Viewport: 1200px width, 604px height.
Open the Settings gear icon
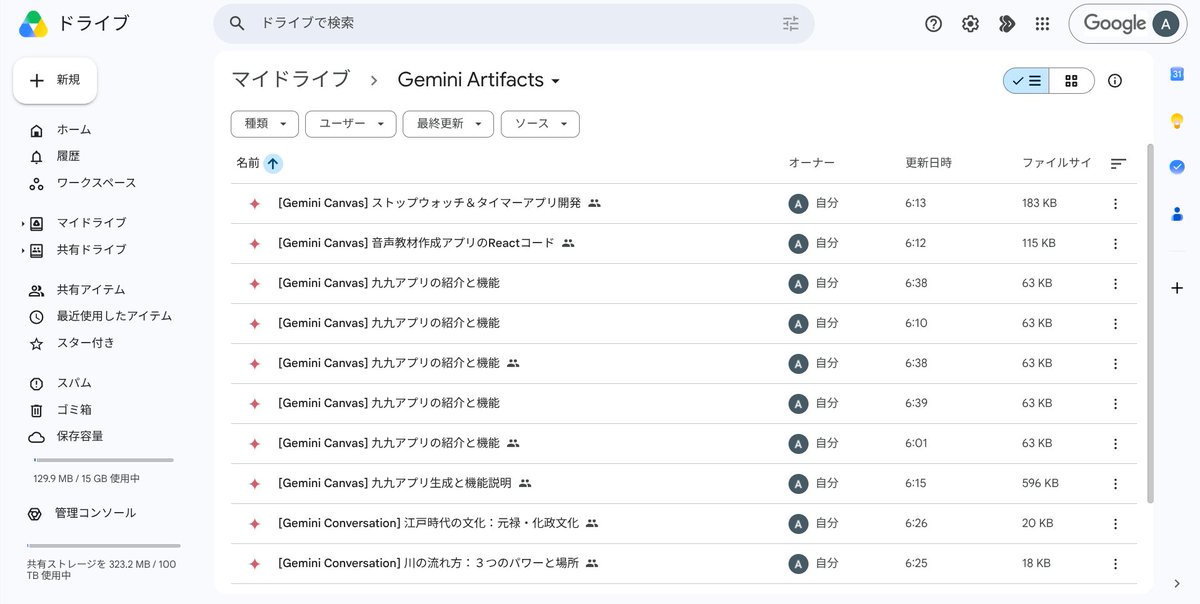(970, 24)
